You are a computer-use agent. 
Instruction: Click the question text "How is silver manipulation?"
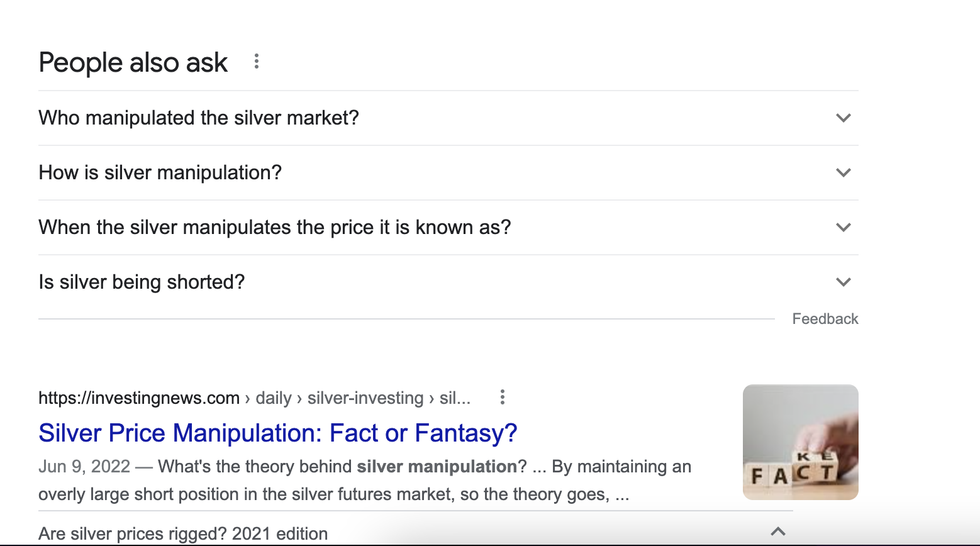pos(160,172)
